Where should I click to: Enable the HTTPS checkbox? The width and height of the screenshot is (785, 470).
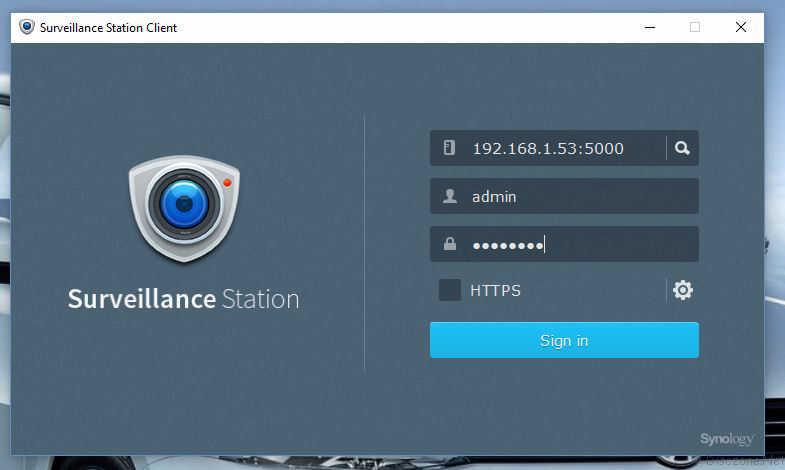(450, 290)
